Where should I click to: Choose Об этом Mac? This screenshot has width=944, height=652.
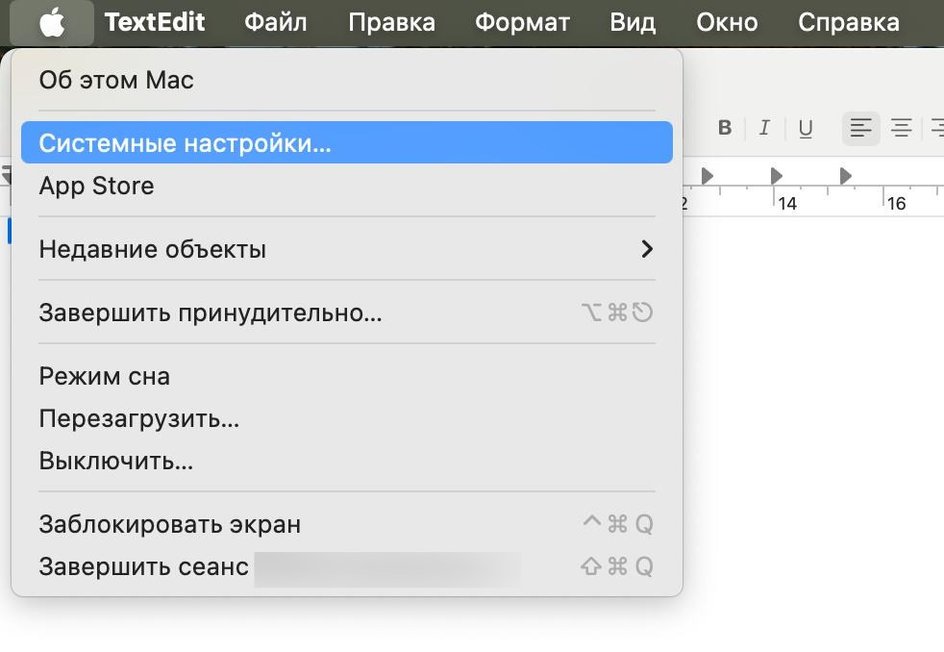[x=347, y=80]
